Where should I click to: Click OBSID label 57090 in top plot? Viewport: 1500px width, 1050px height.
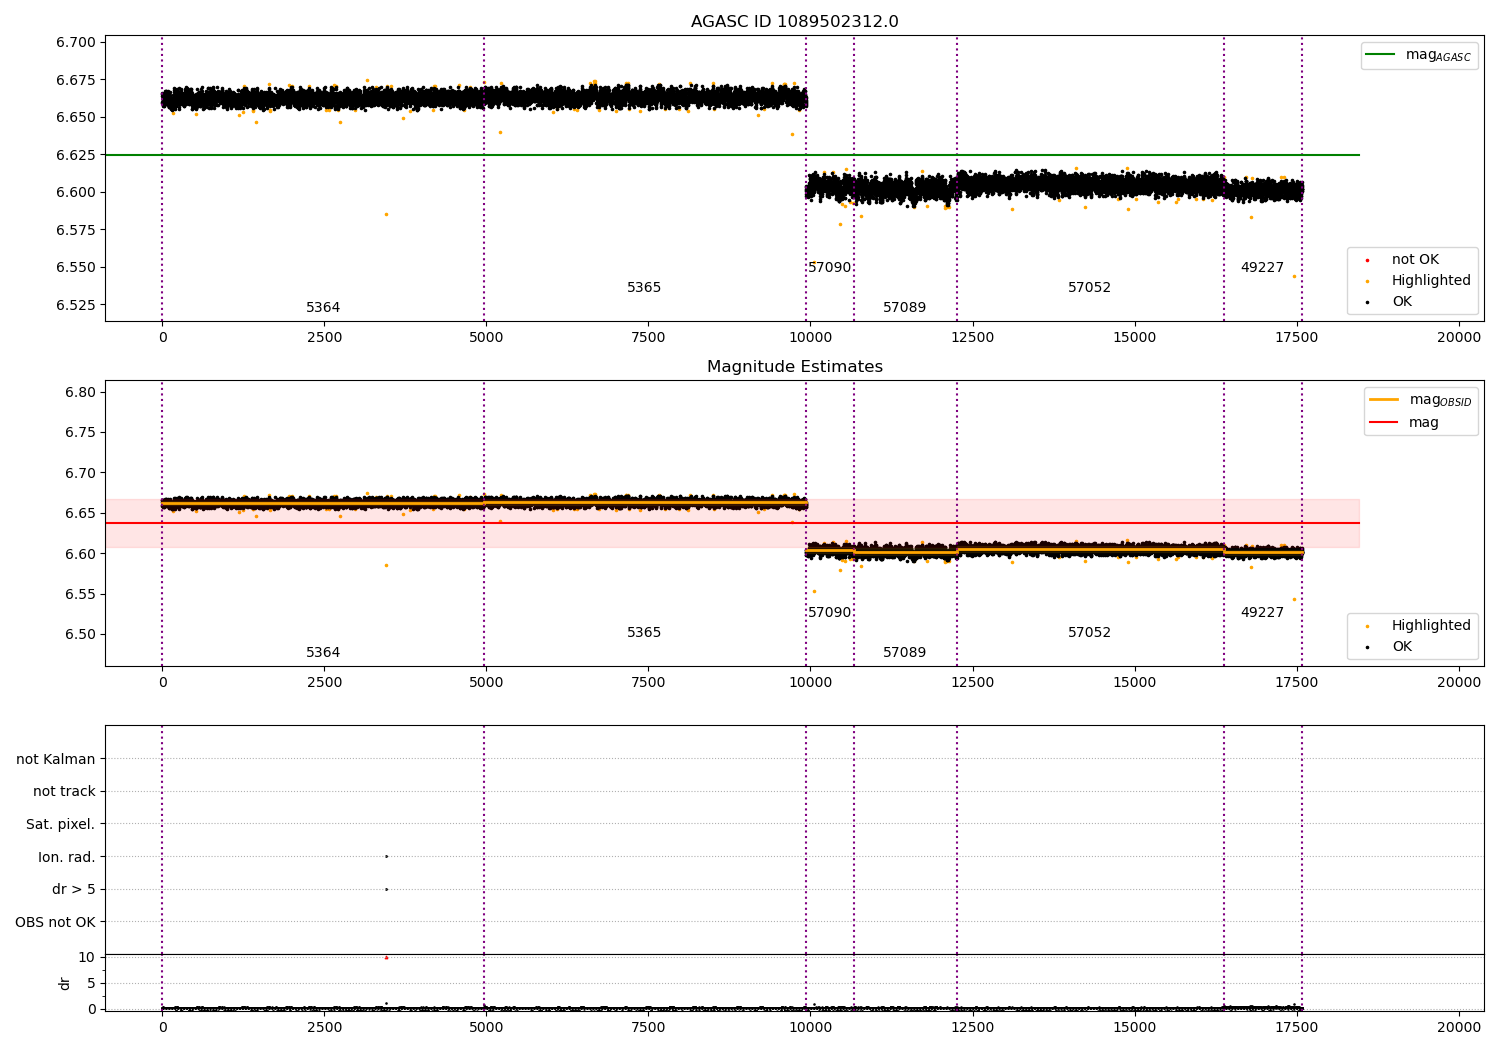[830, 268]
